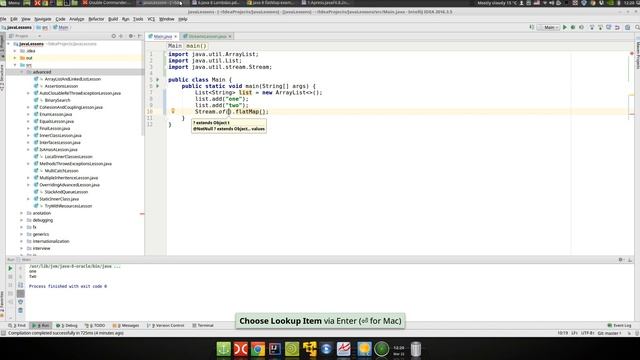Click the Collapse All icon in Project panel
This screenshot has height=360, width=640.
coord(121,36)
